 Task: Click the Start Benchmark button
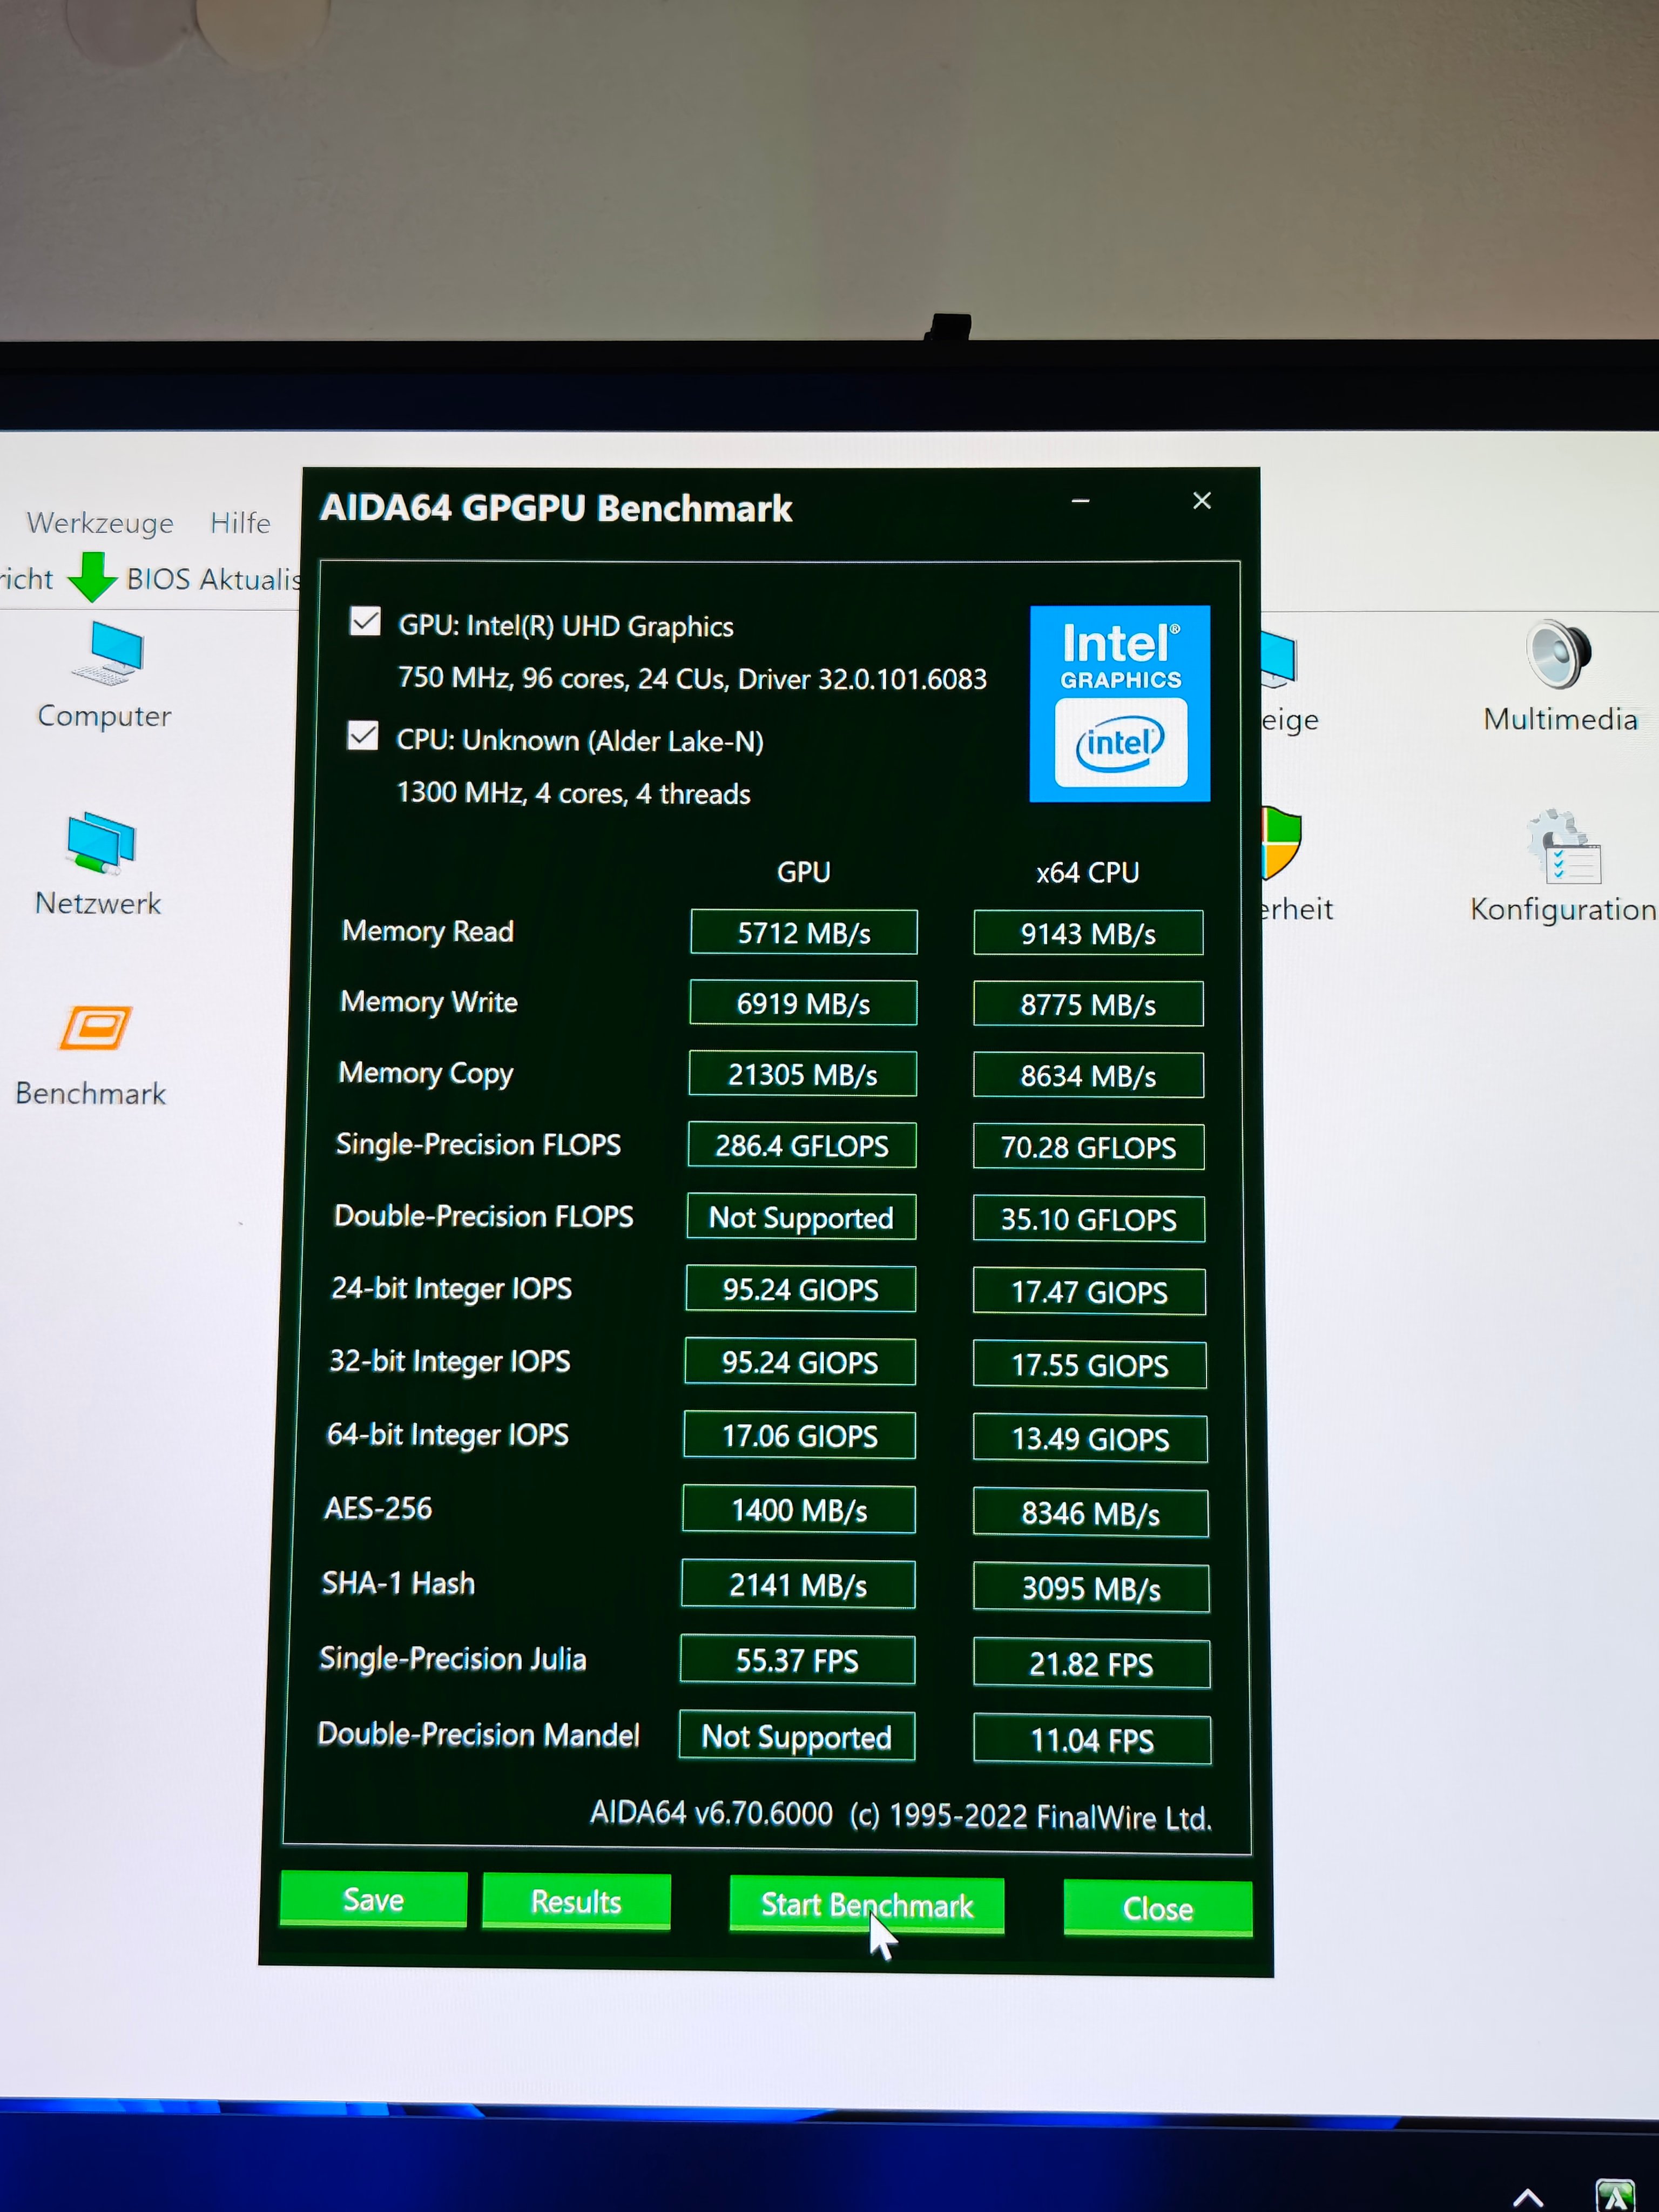point(866,1905)
